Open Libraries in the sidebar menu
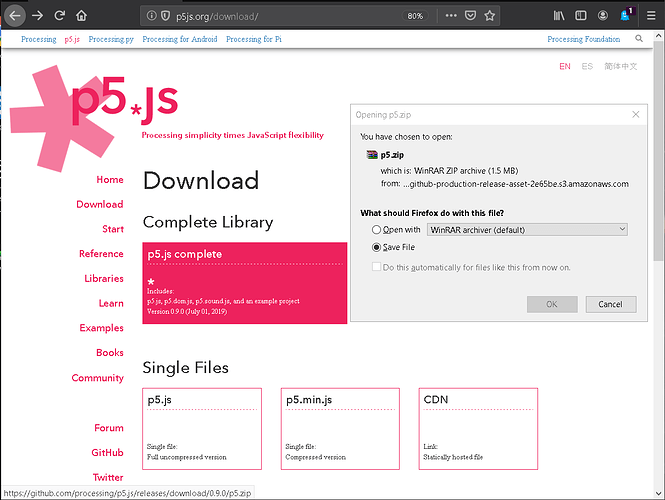 tap(104, 279)
